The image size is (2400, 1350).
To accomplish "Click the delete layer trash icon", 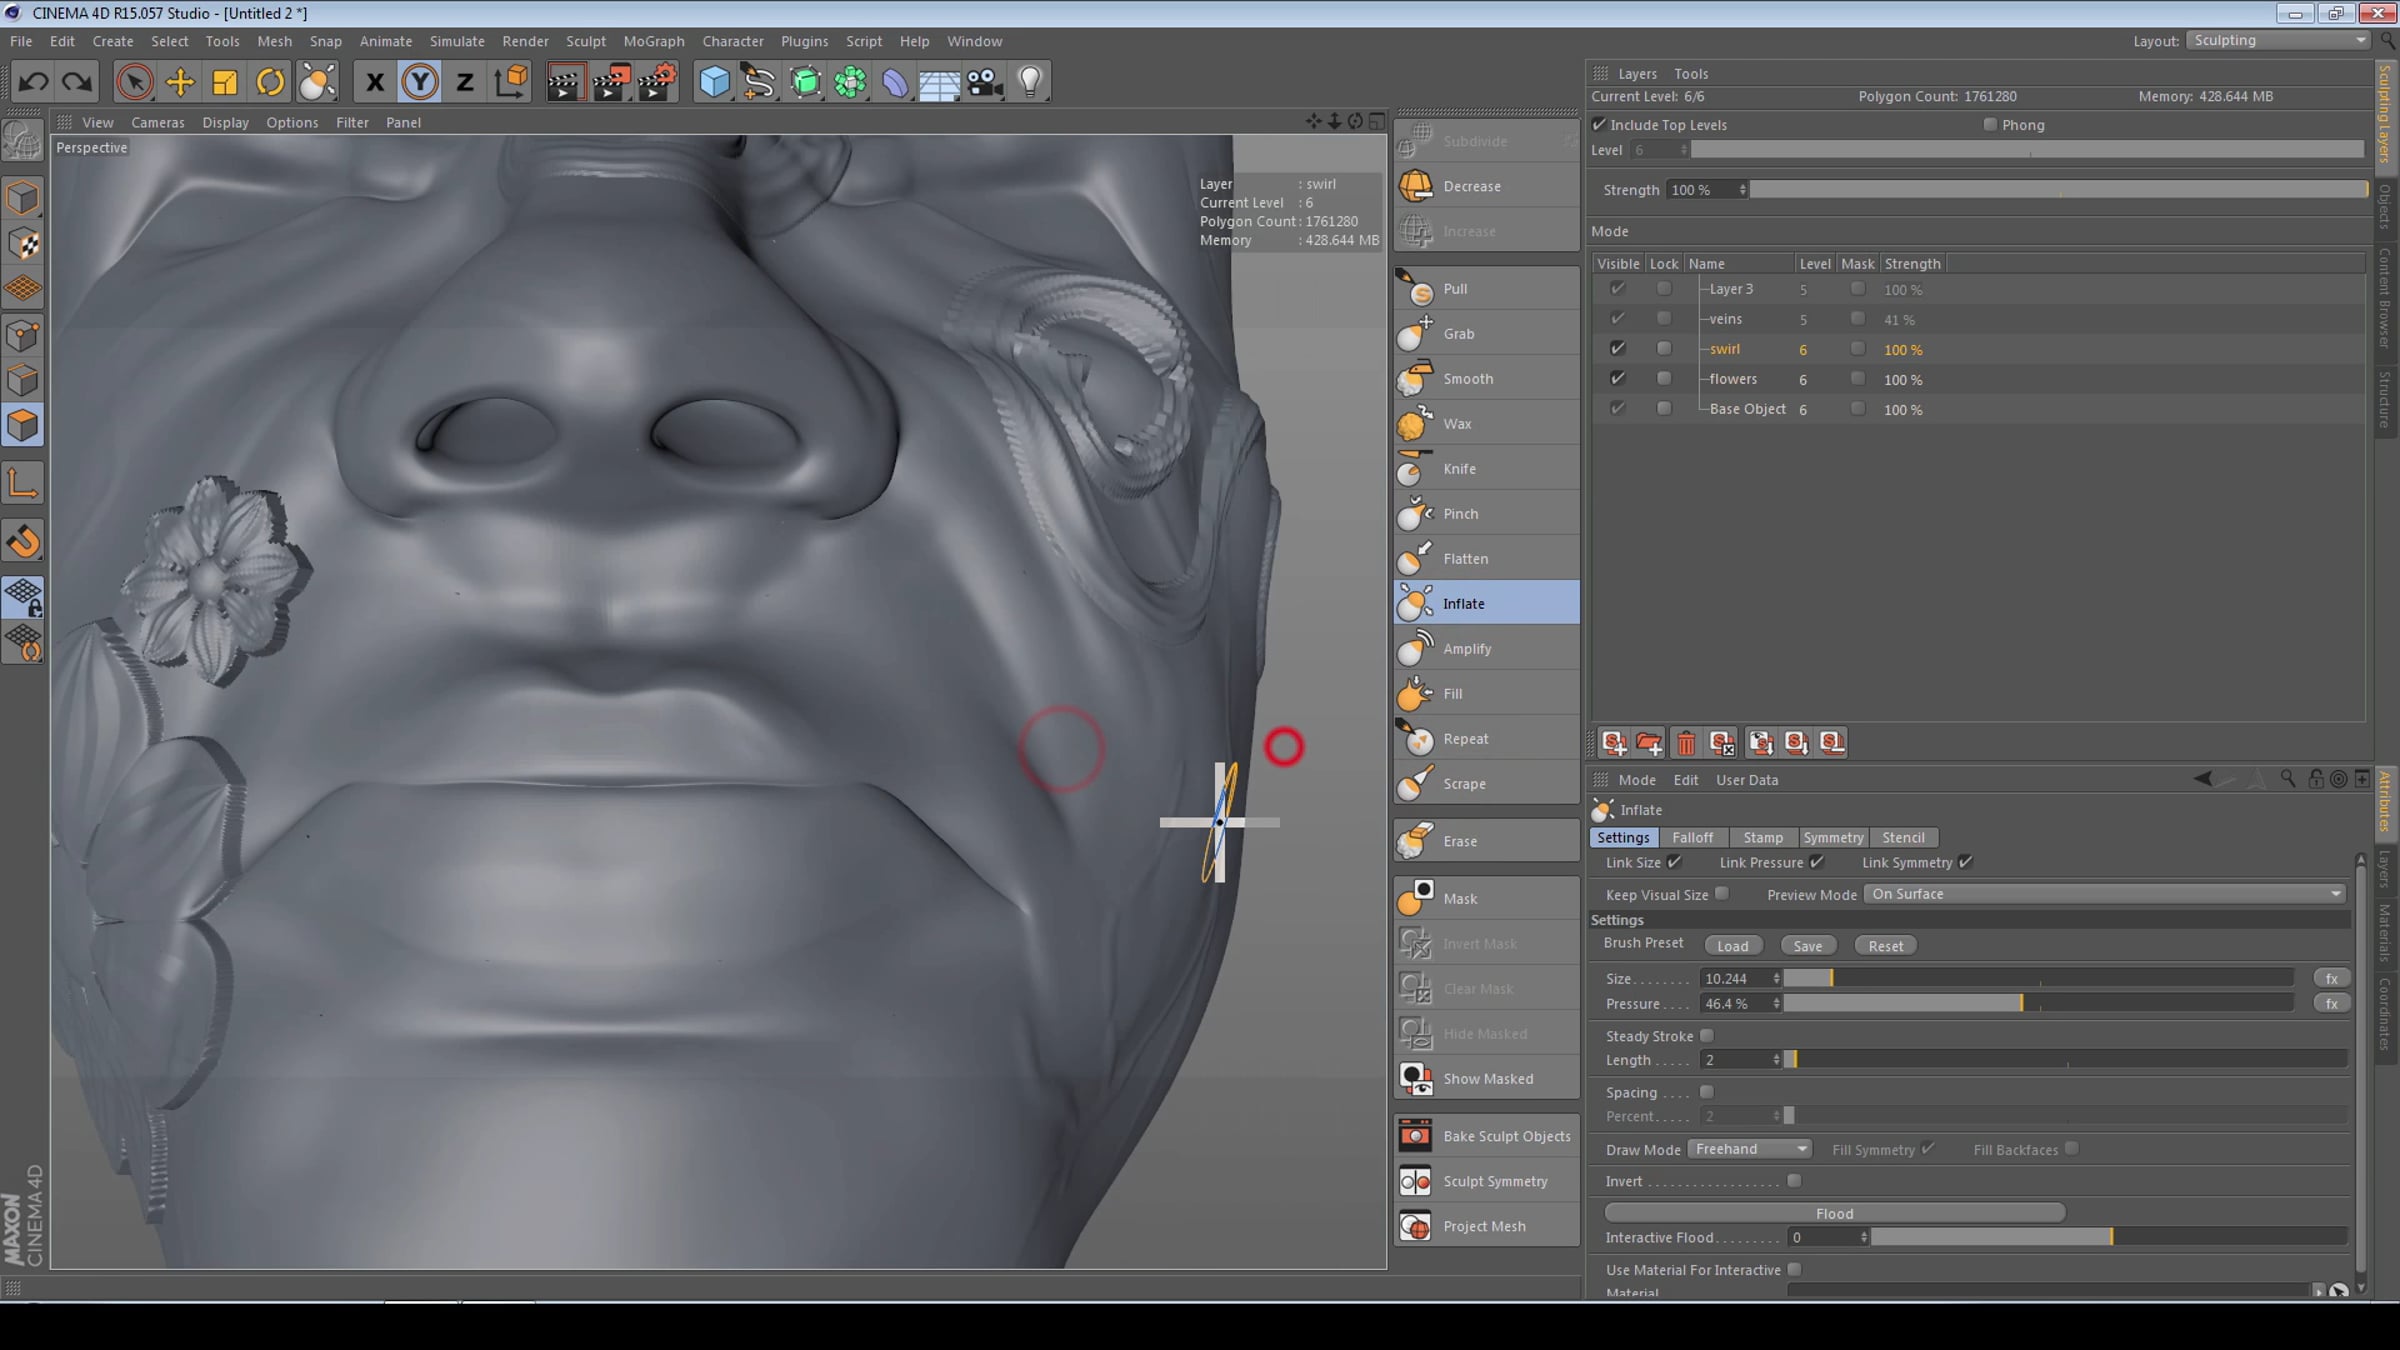I will (x=1686, y=743).
